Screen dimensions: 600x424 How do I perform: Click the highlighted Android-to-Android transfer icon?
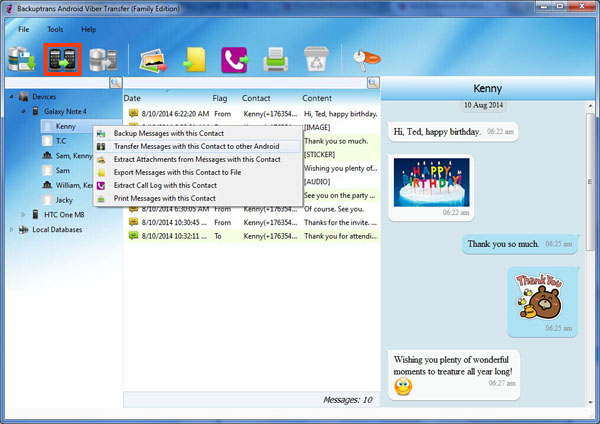click(62, 59)
